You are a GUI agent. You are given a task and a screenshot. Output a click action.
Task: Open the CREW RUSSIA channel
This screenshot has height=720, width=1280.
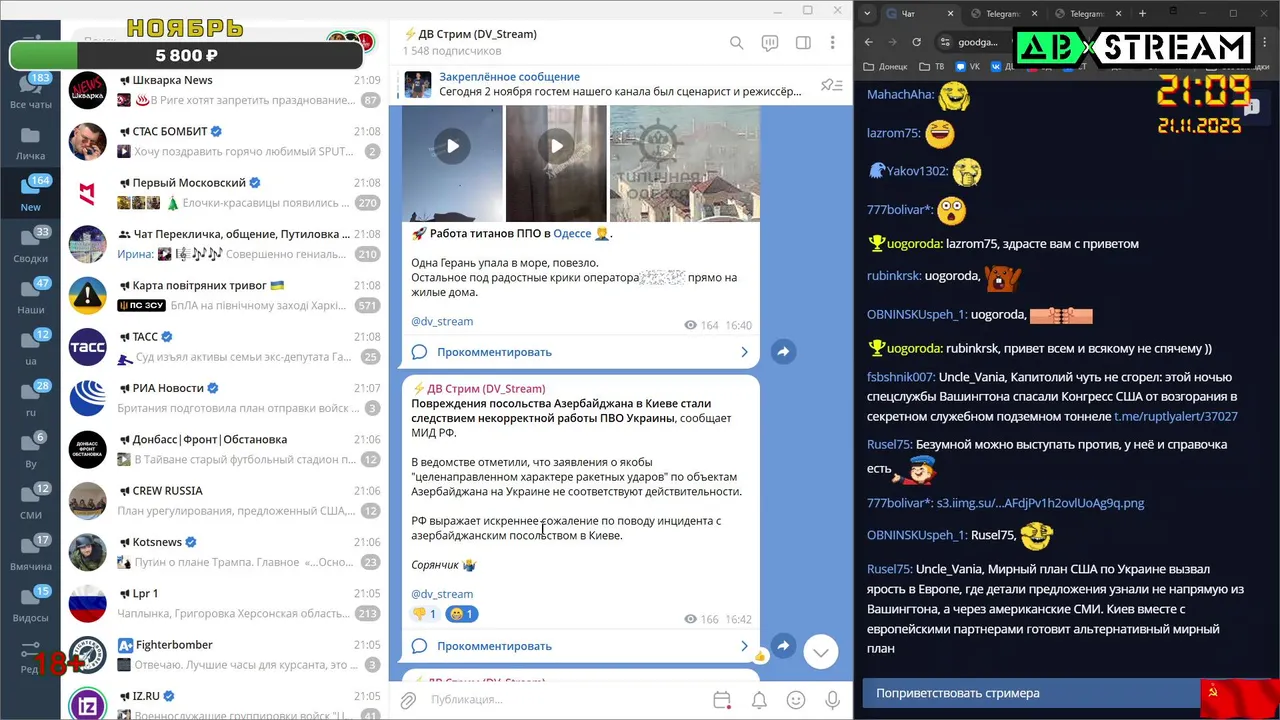225,501
